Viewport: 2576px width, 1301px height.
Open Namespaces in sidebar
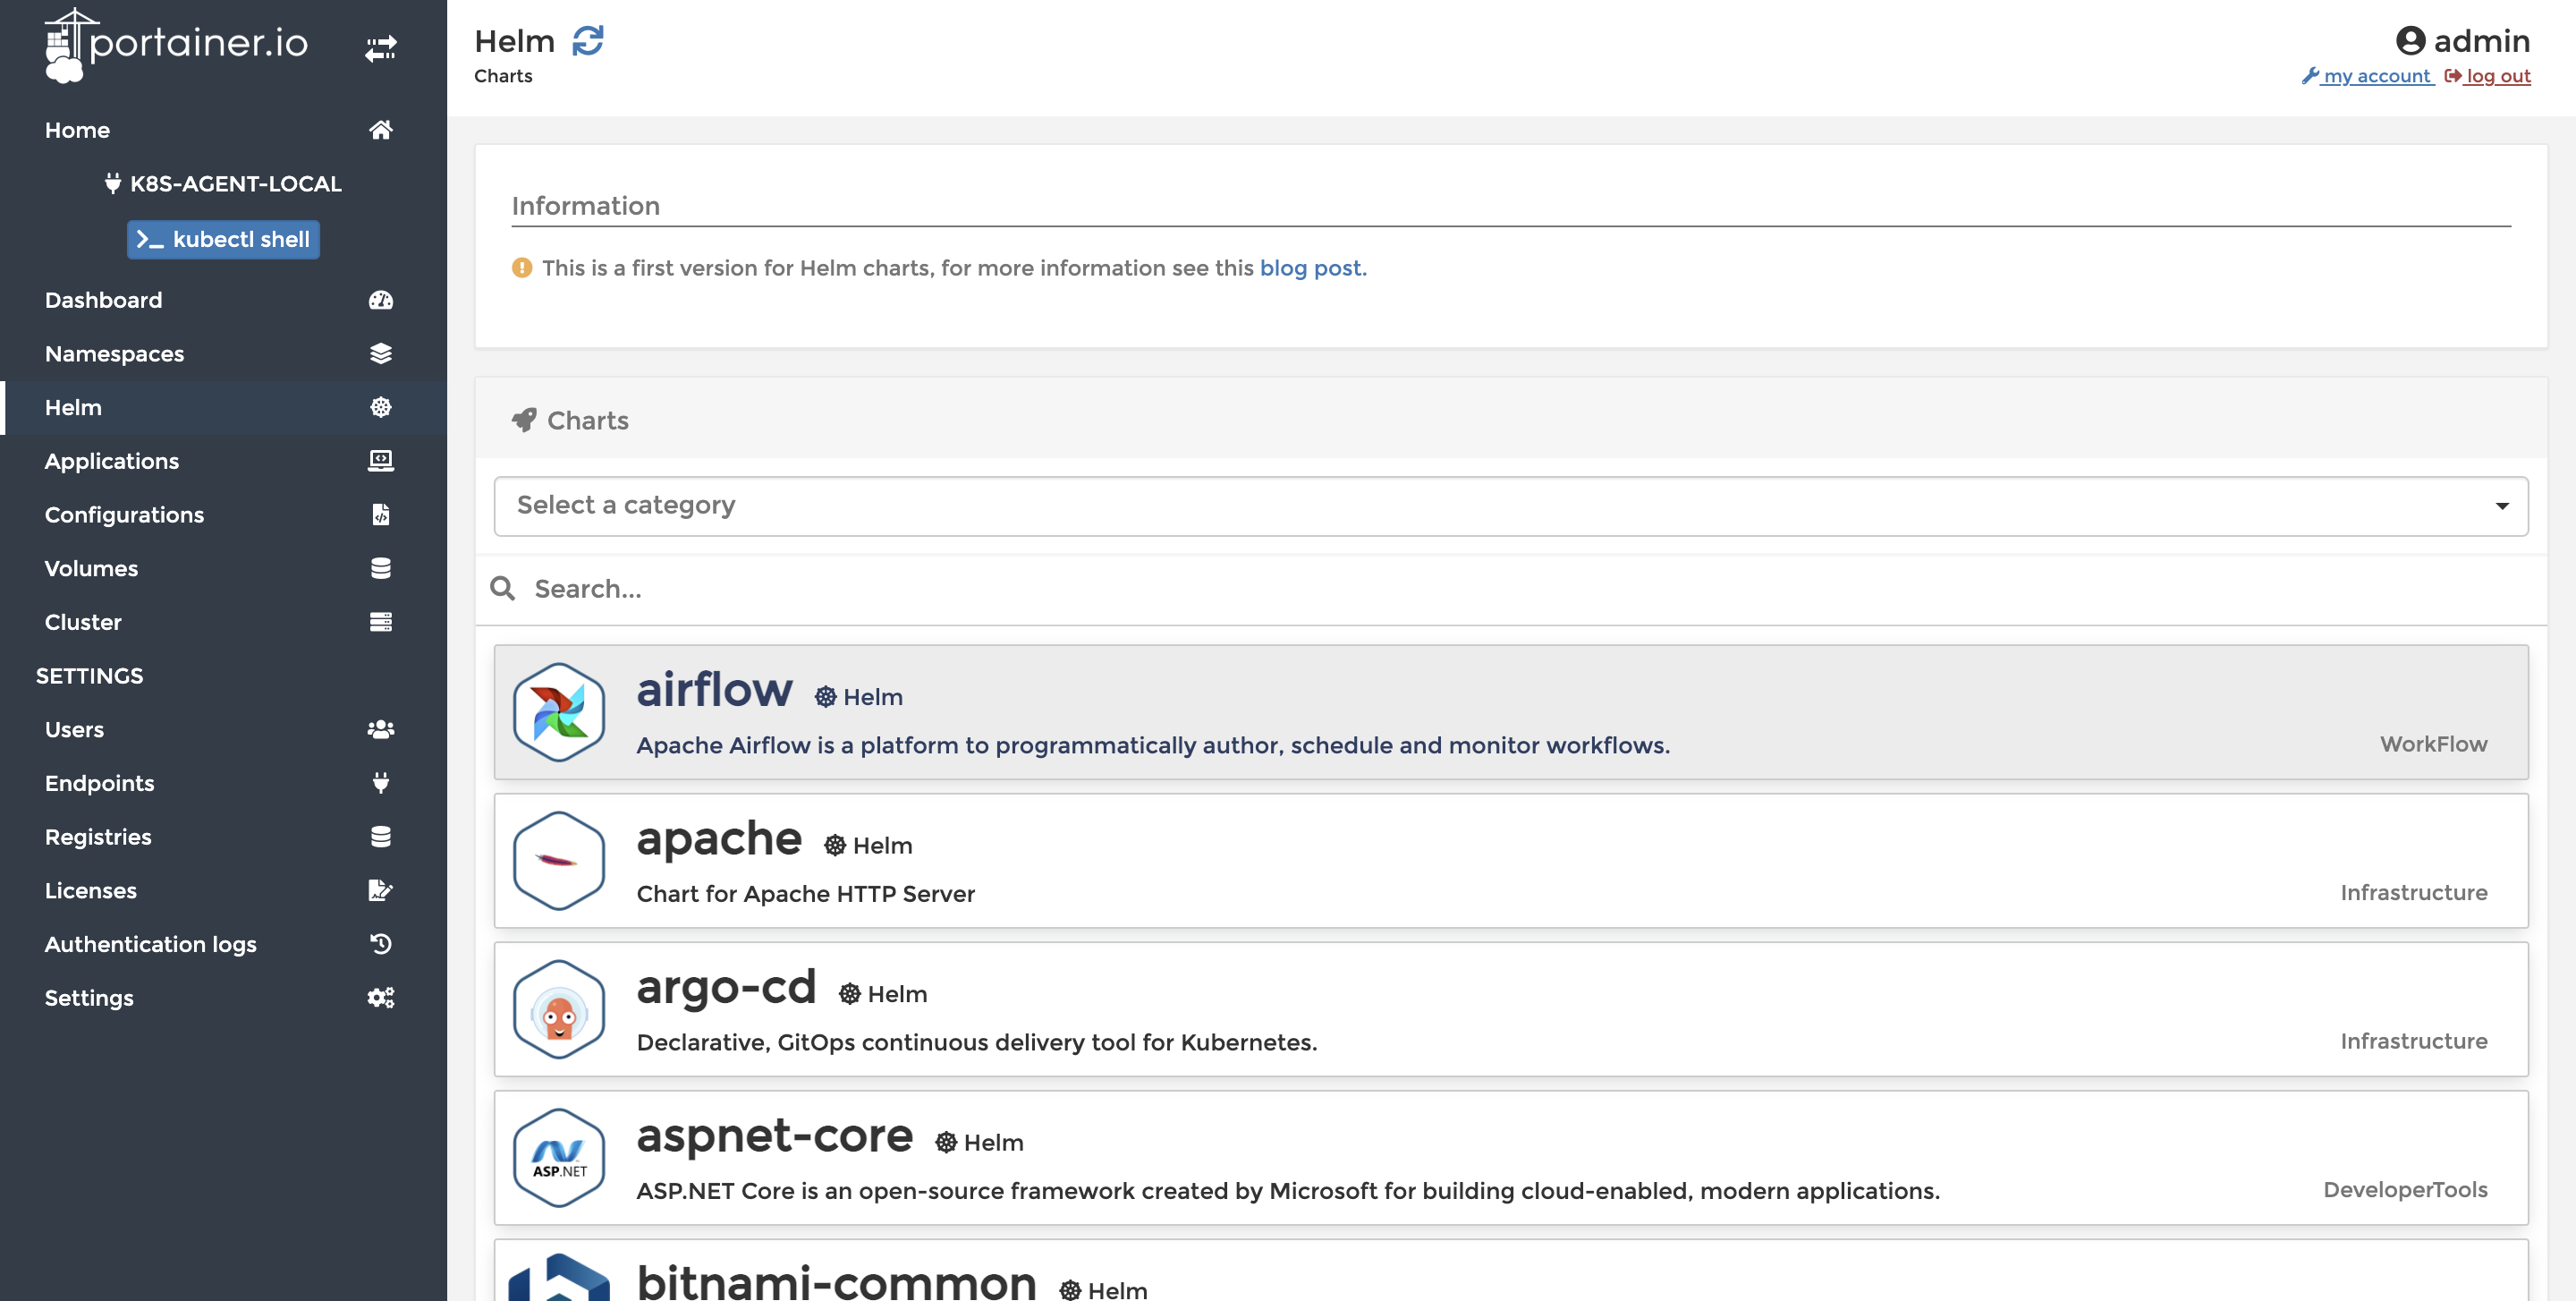point(114,354)
